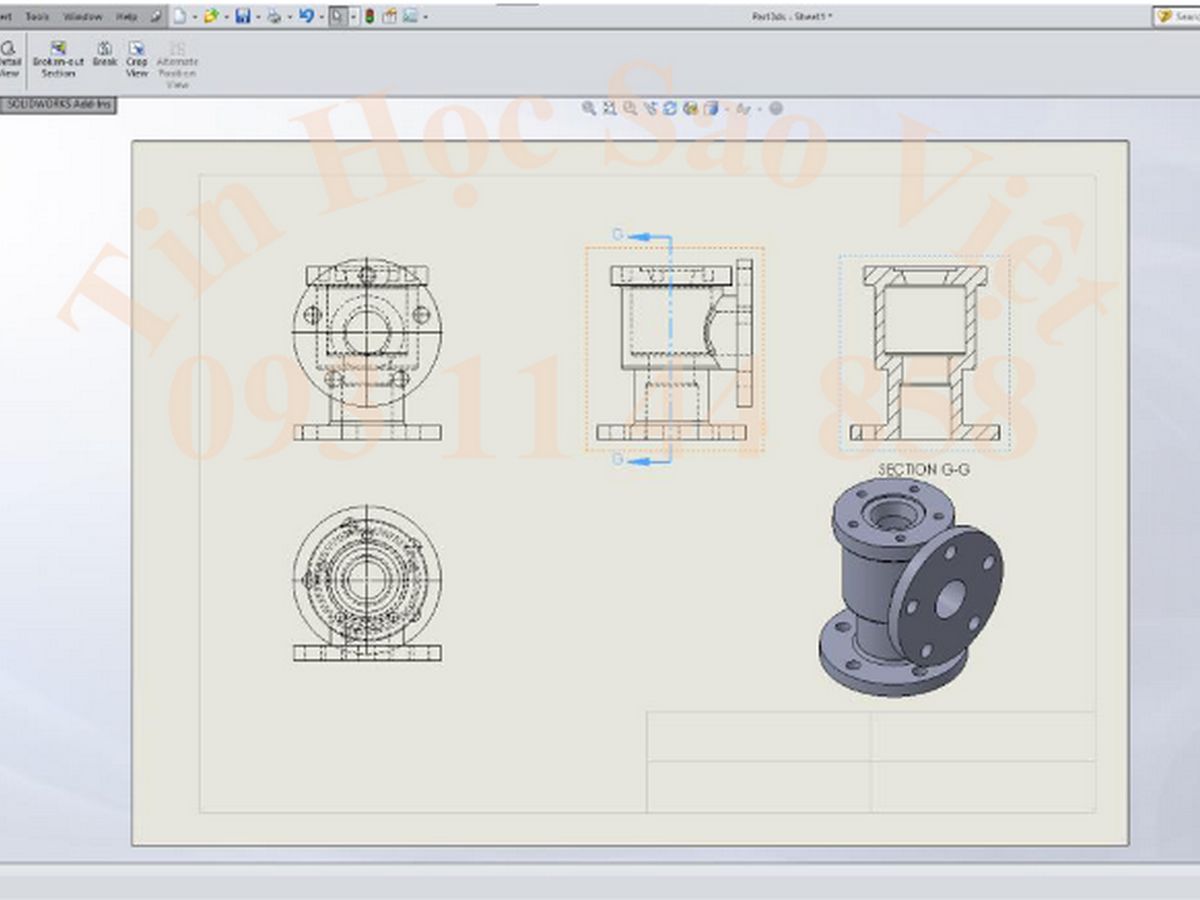Open the Help menu
This screenshot has height=900, width=1200.
[x=127, y=17]
